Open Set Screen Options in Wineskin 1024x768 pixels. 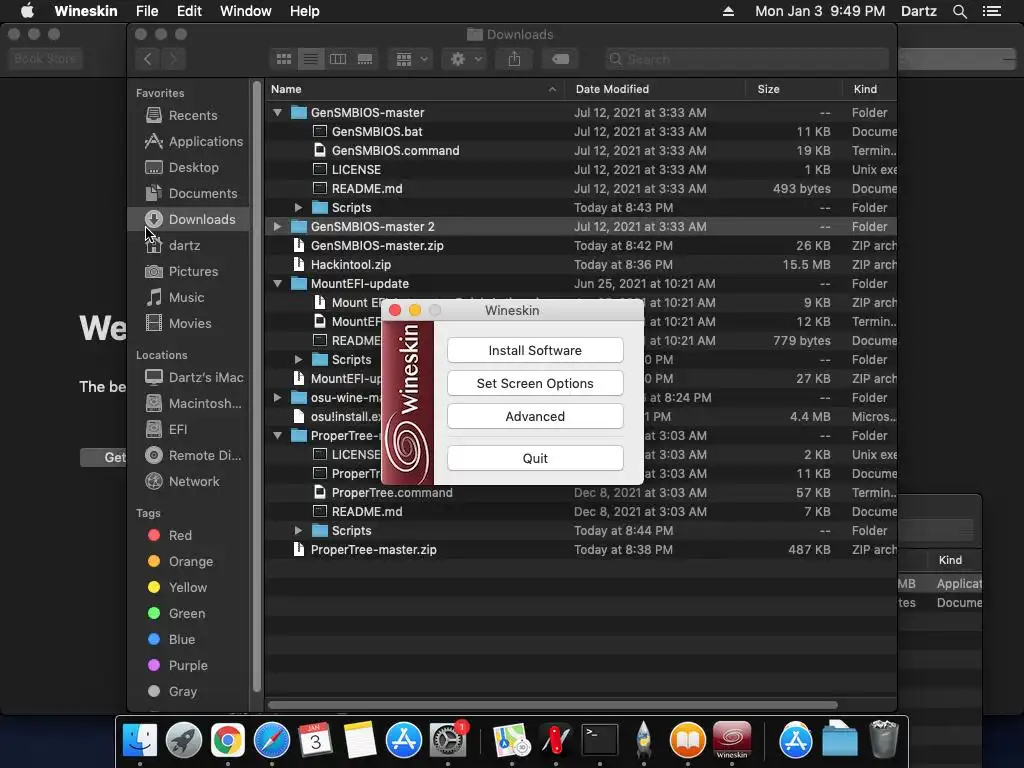click(x=535, y=383)
